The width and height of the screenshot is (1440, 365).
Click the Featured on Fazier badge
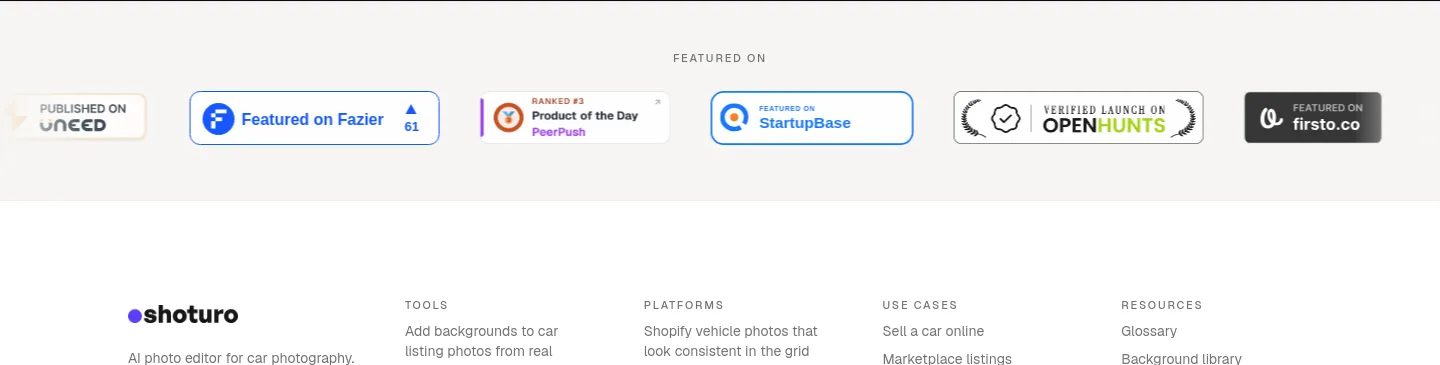point(314,118)
